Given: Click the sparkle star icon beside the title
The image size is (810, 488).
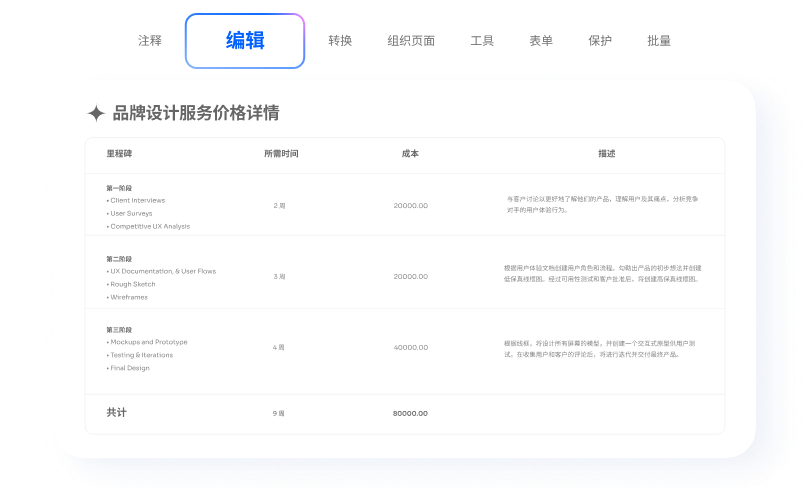Looking at the screenshot, I should coord(96,113).
